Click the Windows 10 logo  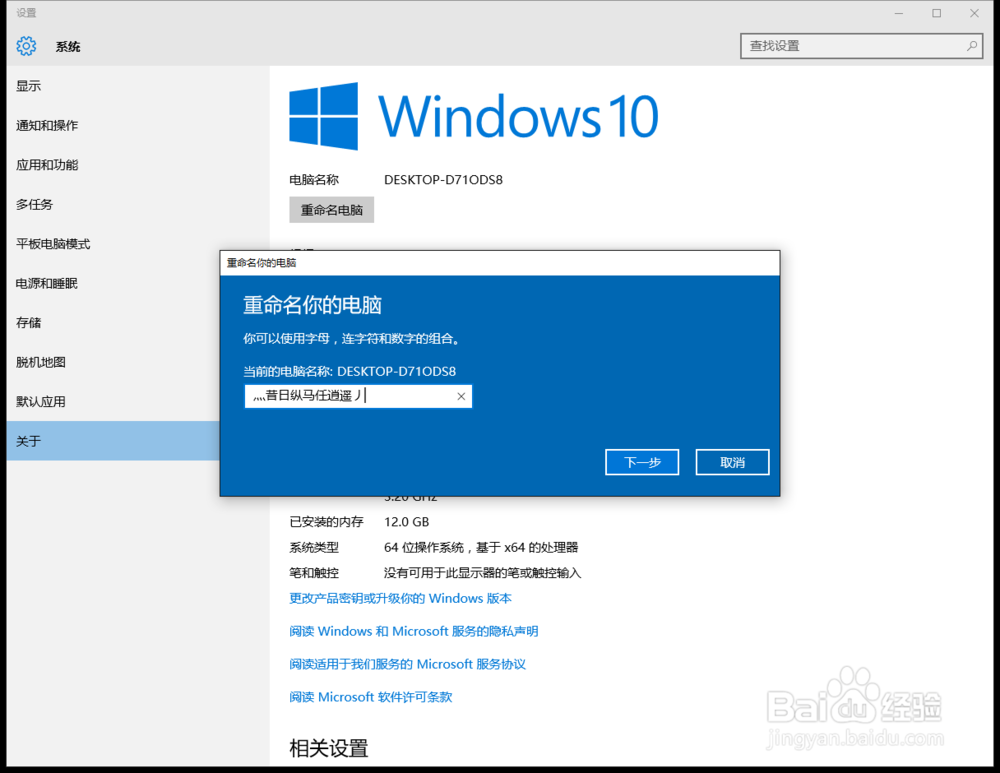[x=473, y=116]
